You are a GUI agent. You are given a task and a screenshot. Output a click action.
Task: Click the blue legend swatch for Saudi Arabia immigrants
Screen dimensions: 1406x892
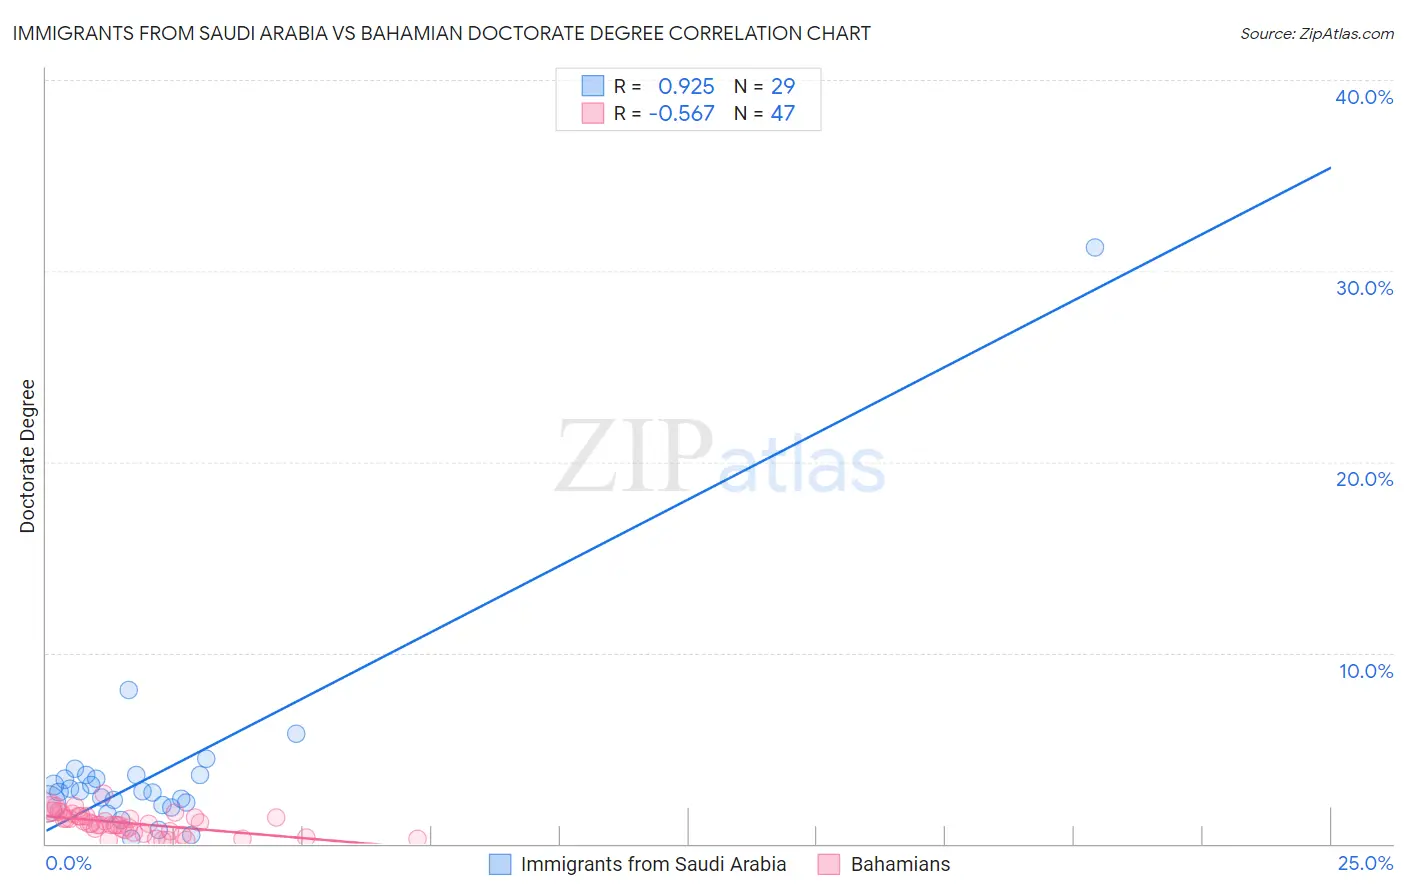coord(500,864)
